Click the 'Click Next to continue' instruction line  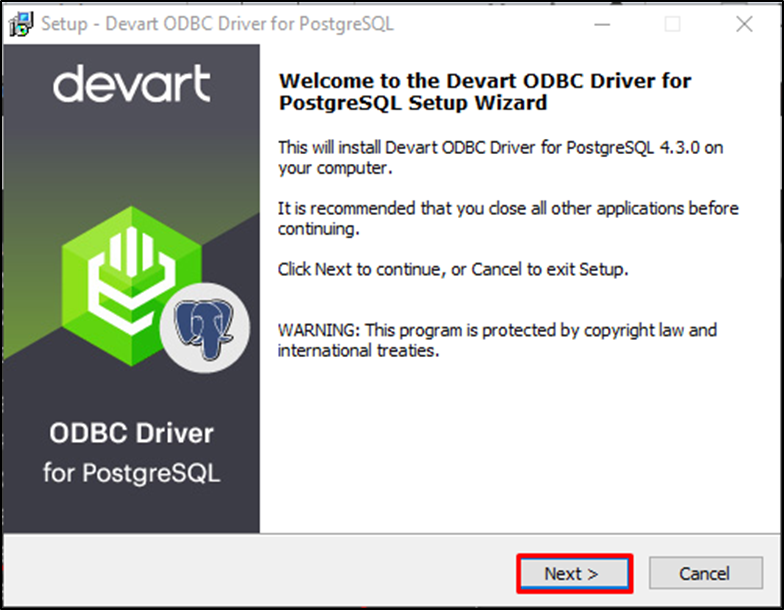point(452,270)
